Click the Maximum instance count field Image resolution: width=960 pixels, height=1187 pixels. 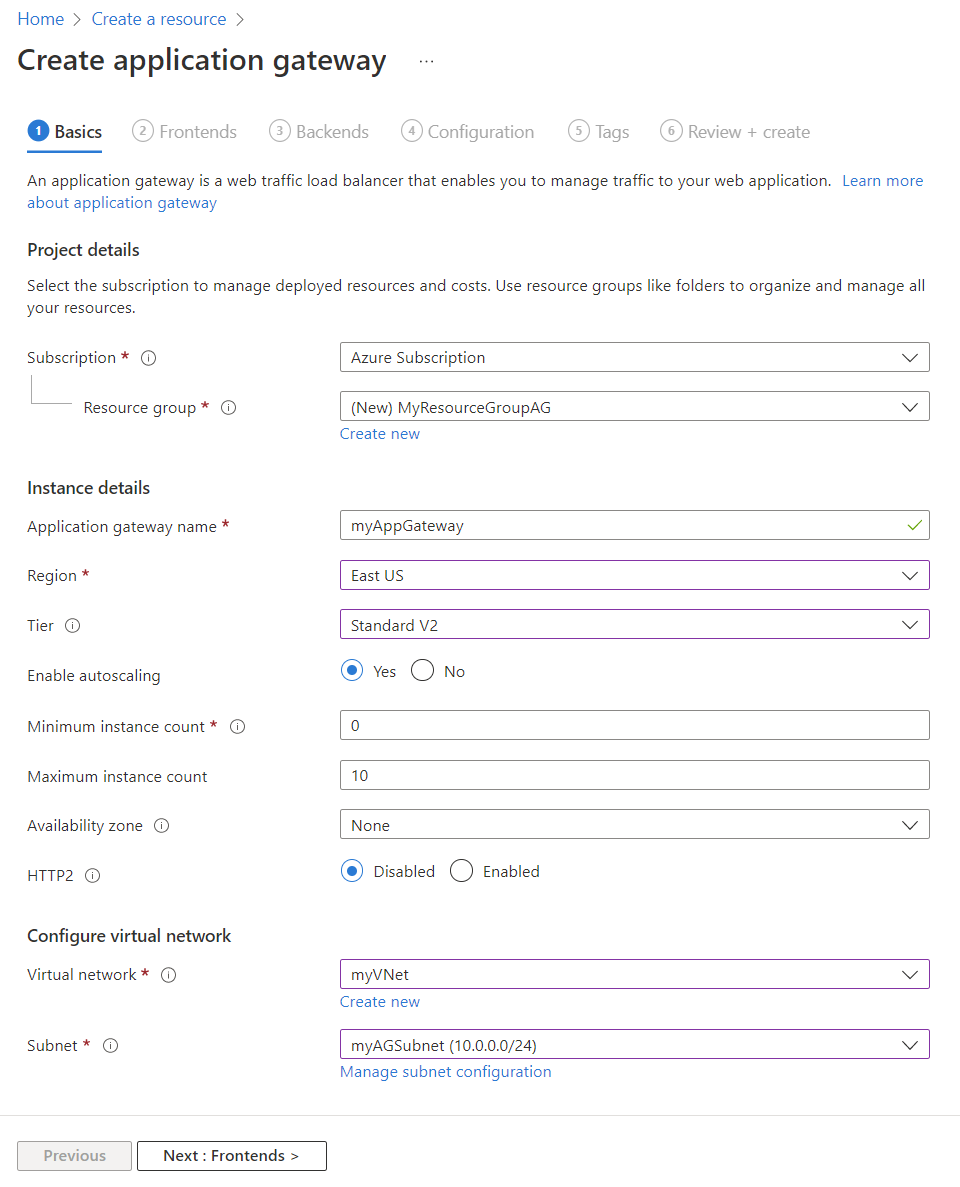point(634,775)
